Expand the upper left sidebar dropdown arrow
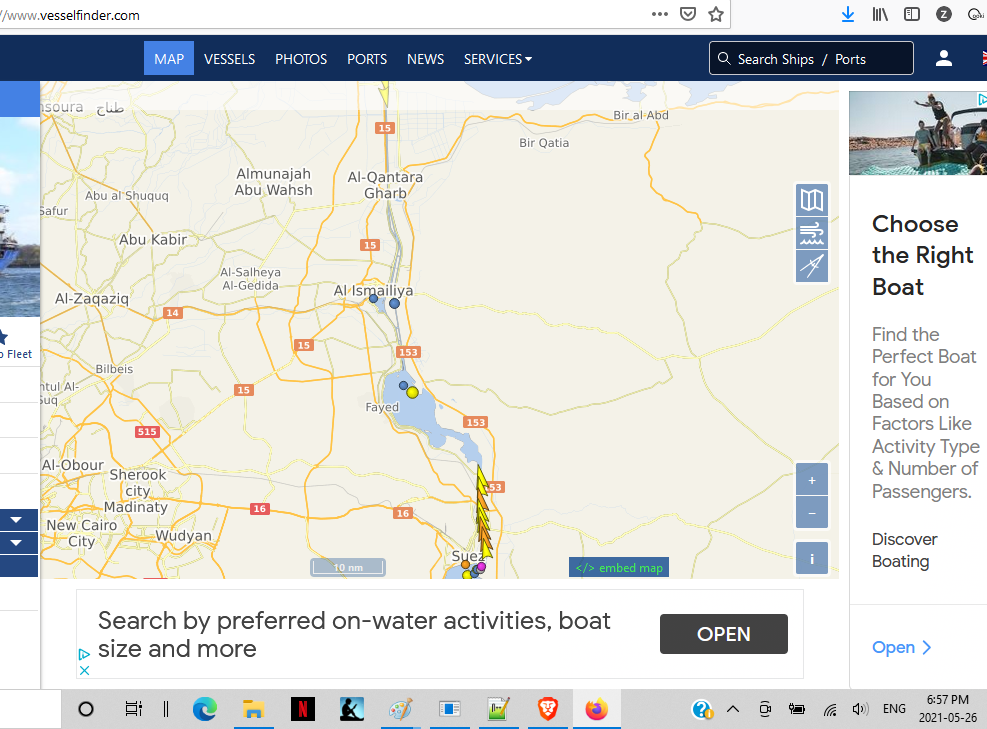The width and height of the screenshot is (987, 729). (x=16, y=520)
